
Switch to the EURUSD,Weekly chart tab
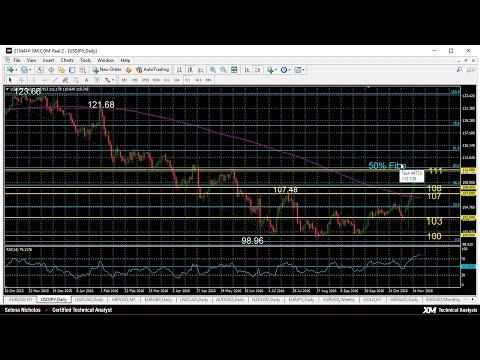coord(339,300)
